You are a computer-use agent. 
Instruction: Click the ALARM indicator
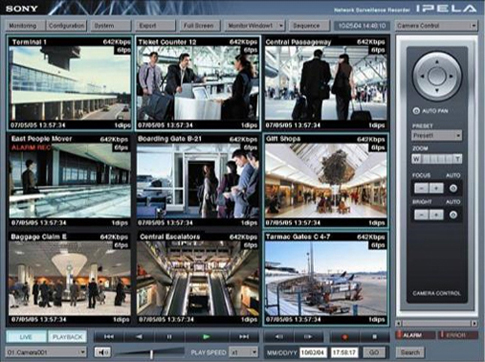(415, 335)
